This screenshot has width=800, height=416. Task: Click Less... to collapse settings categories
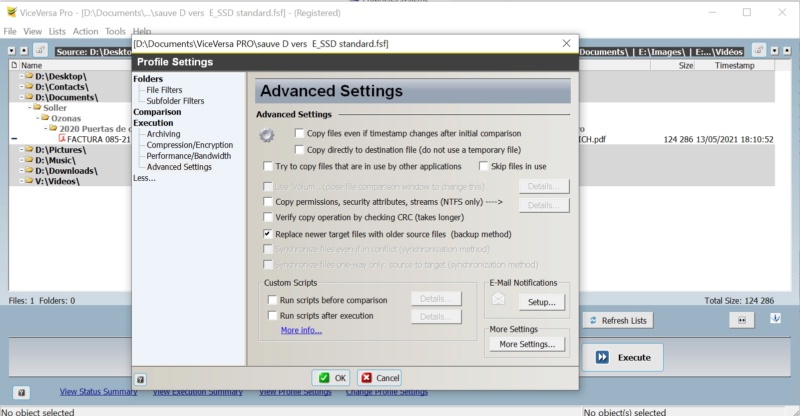(144, 178)
